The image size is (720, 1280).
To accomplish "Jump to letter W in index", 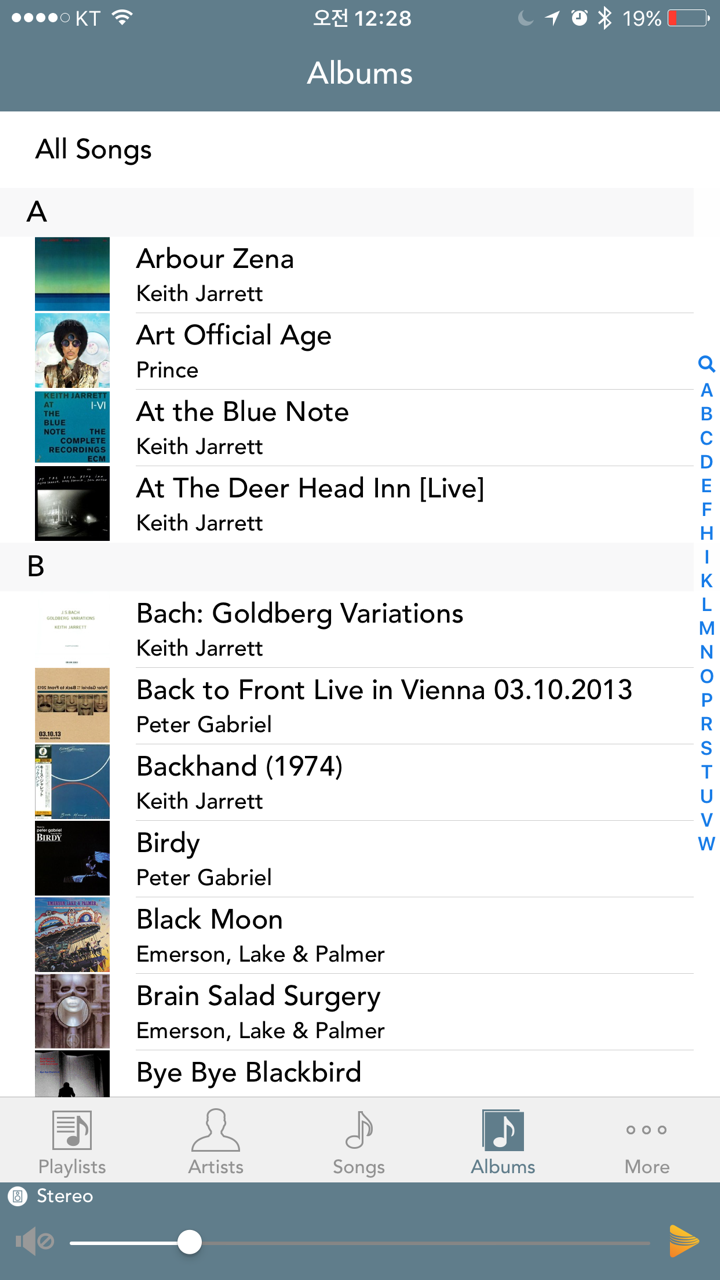I will pos(706,844).
